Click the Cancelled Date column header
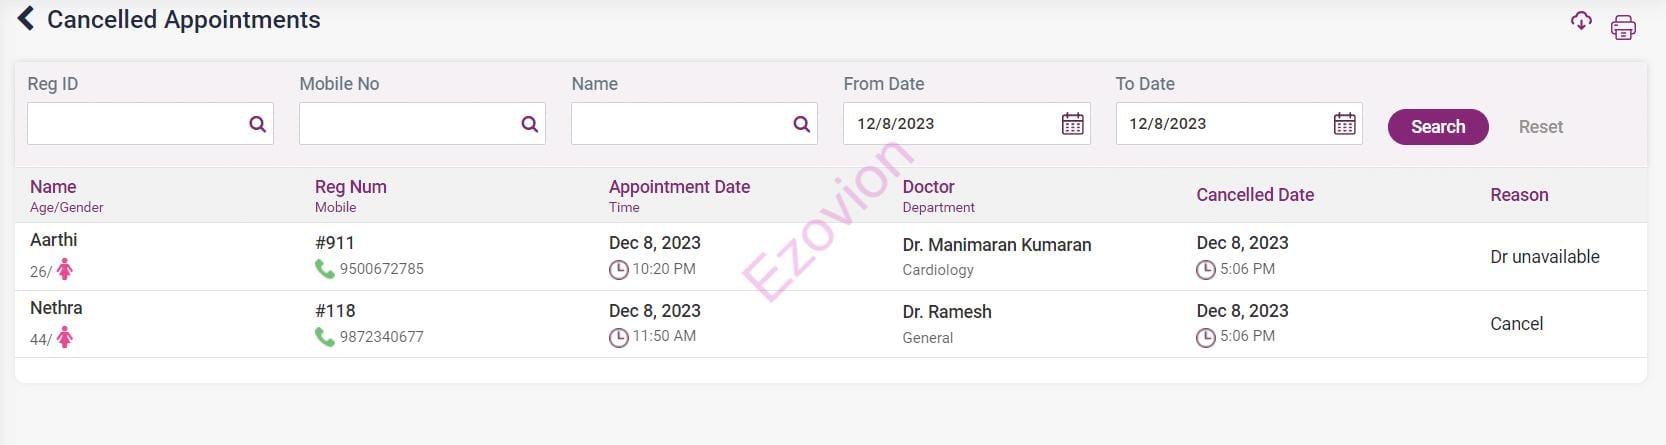The height and width of the screenshot is (445, 1666). pos(1255,195)
